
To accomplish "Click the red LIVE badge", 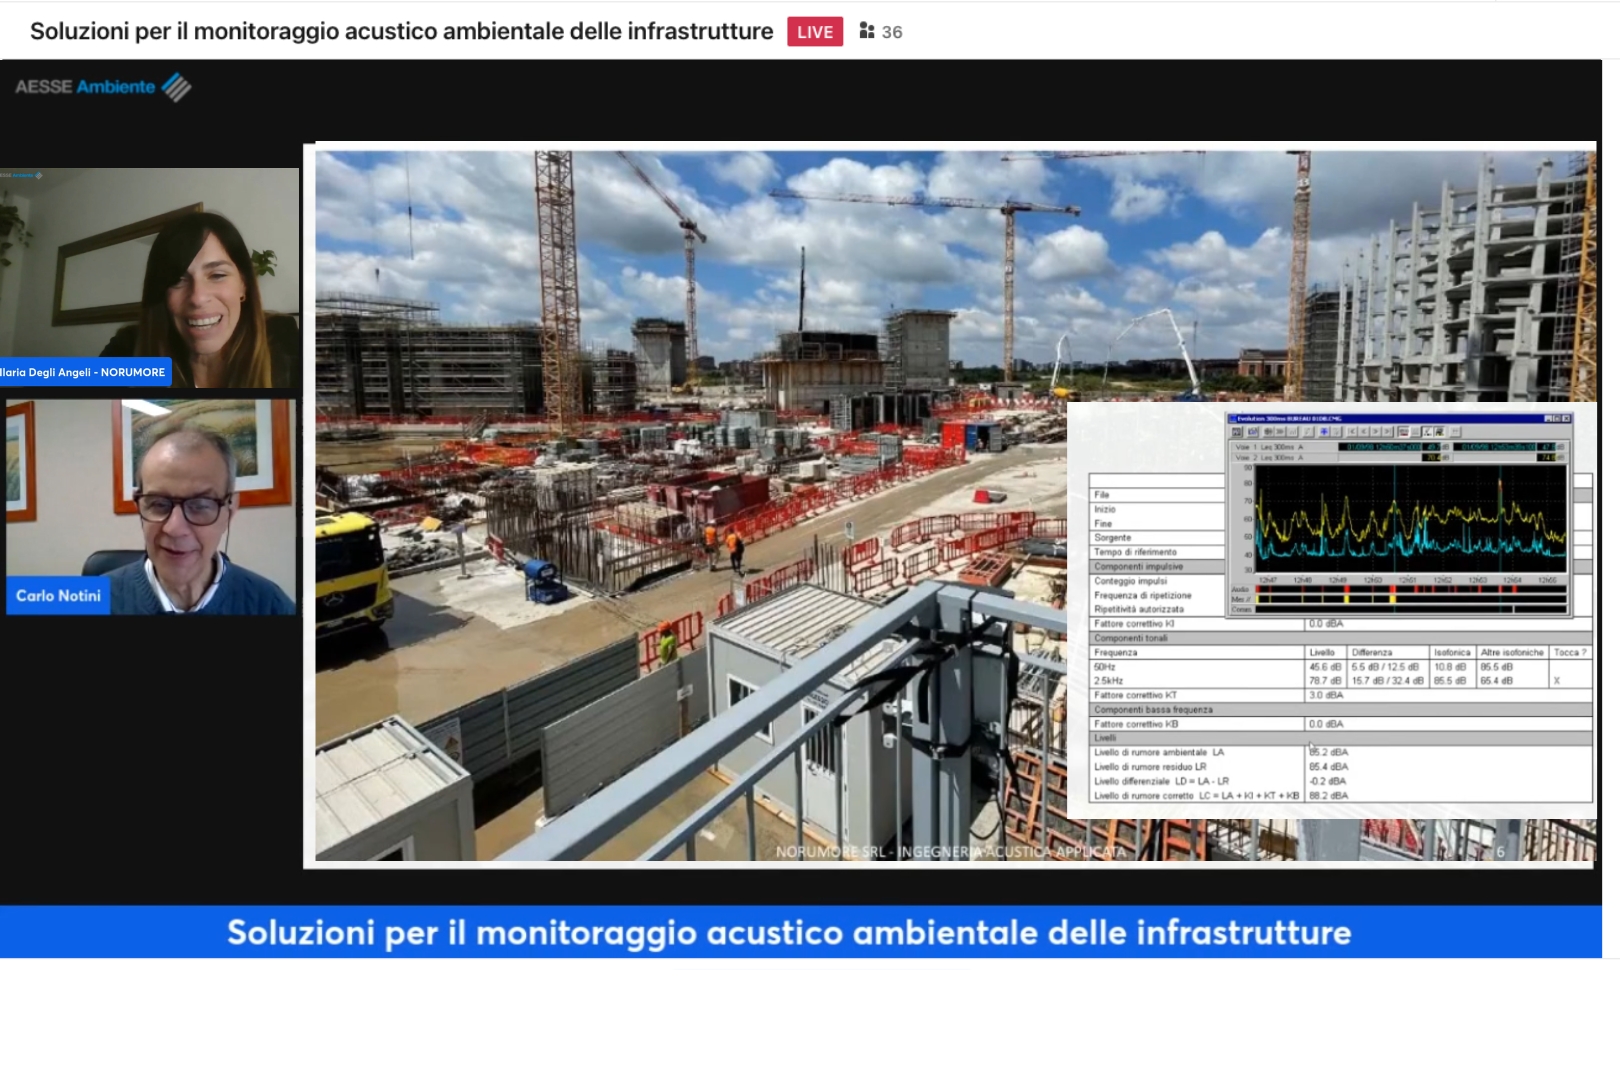I will (815, 32).
